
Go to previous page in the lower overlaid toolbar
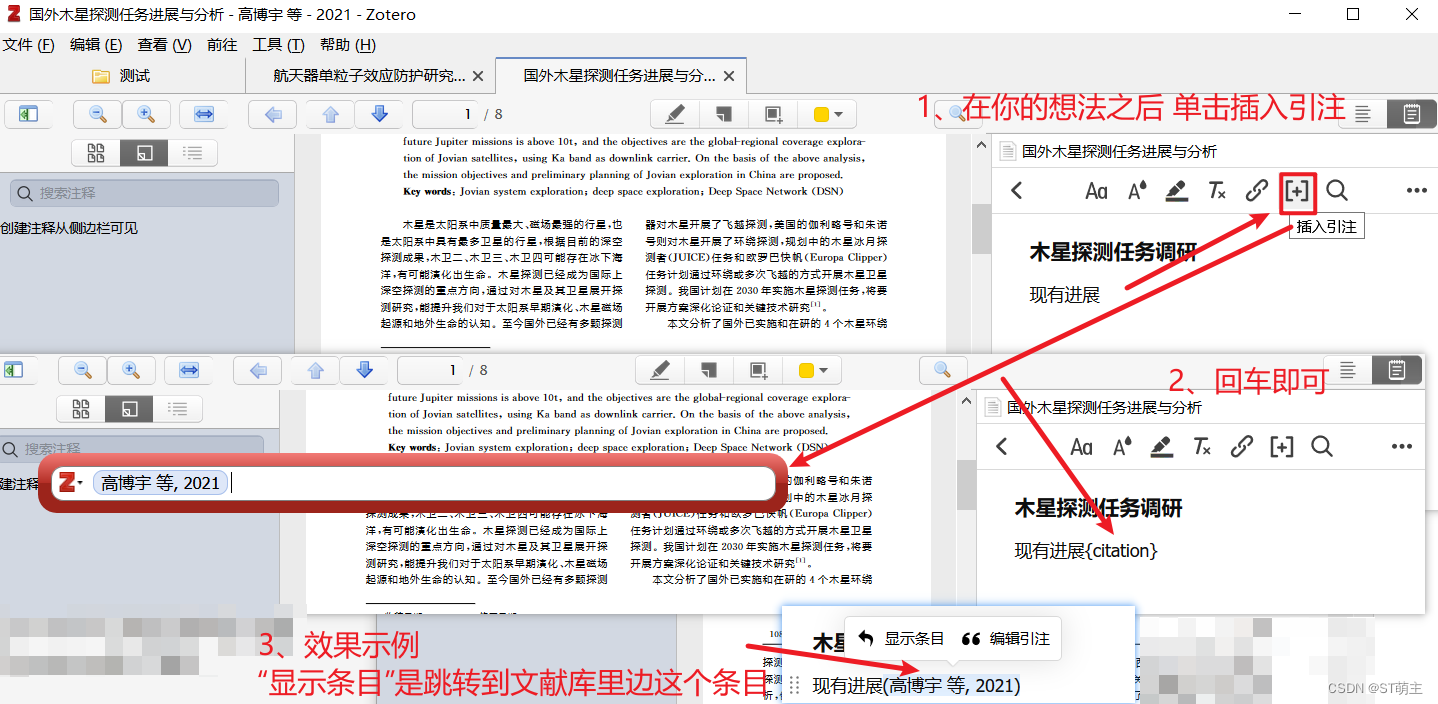(316, 370)
